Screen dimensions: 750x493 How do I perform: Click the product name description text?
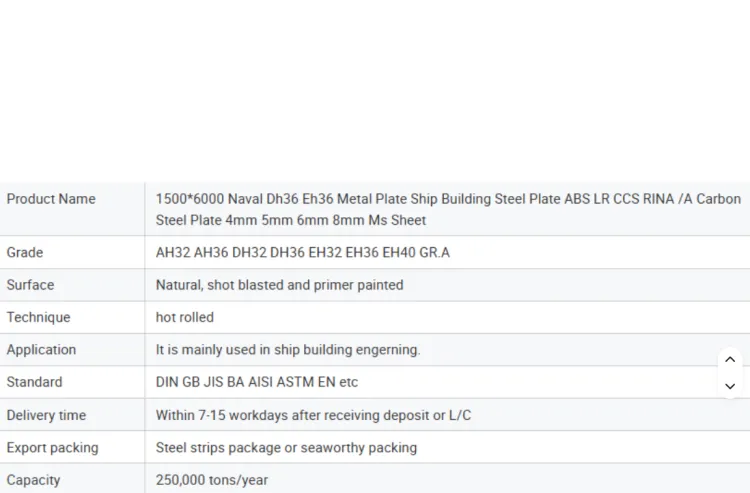coord(448,209)
